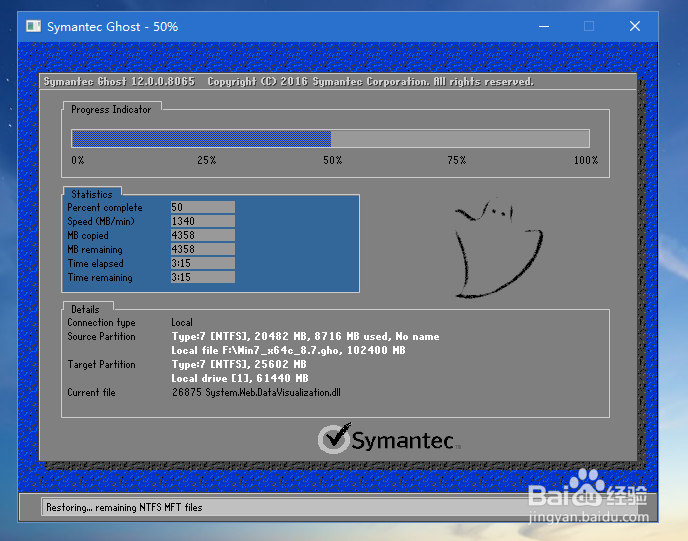Click the 'Progress Indicator' group label
This screenshot has height=541, width=688.
point(111,110)
